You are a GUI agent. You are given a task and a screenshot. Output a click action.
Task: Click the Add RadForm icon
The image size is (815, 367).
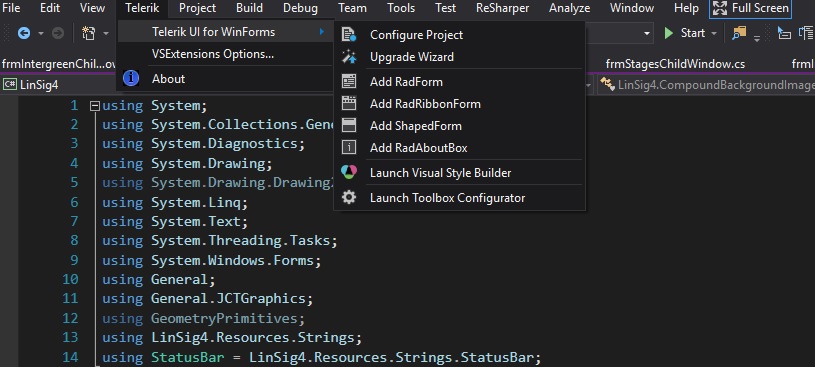coord(349,82)
